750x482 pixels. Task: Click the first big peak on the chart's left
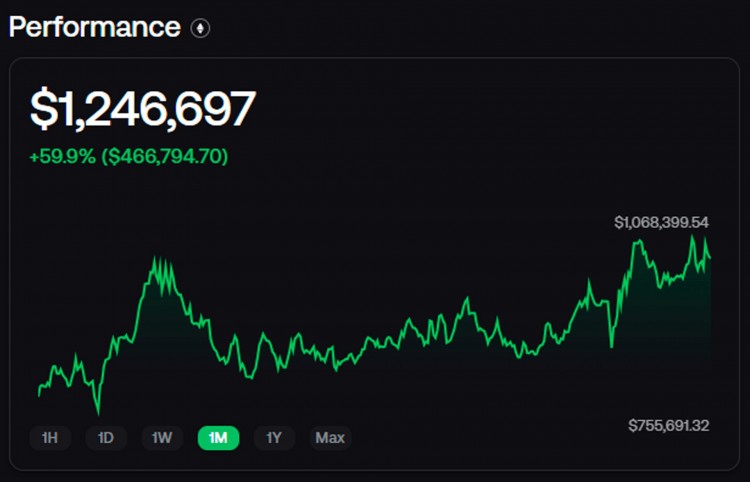(155, 260)
